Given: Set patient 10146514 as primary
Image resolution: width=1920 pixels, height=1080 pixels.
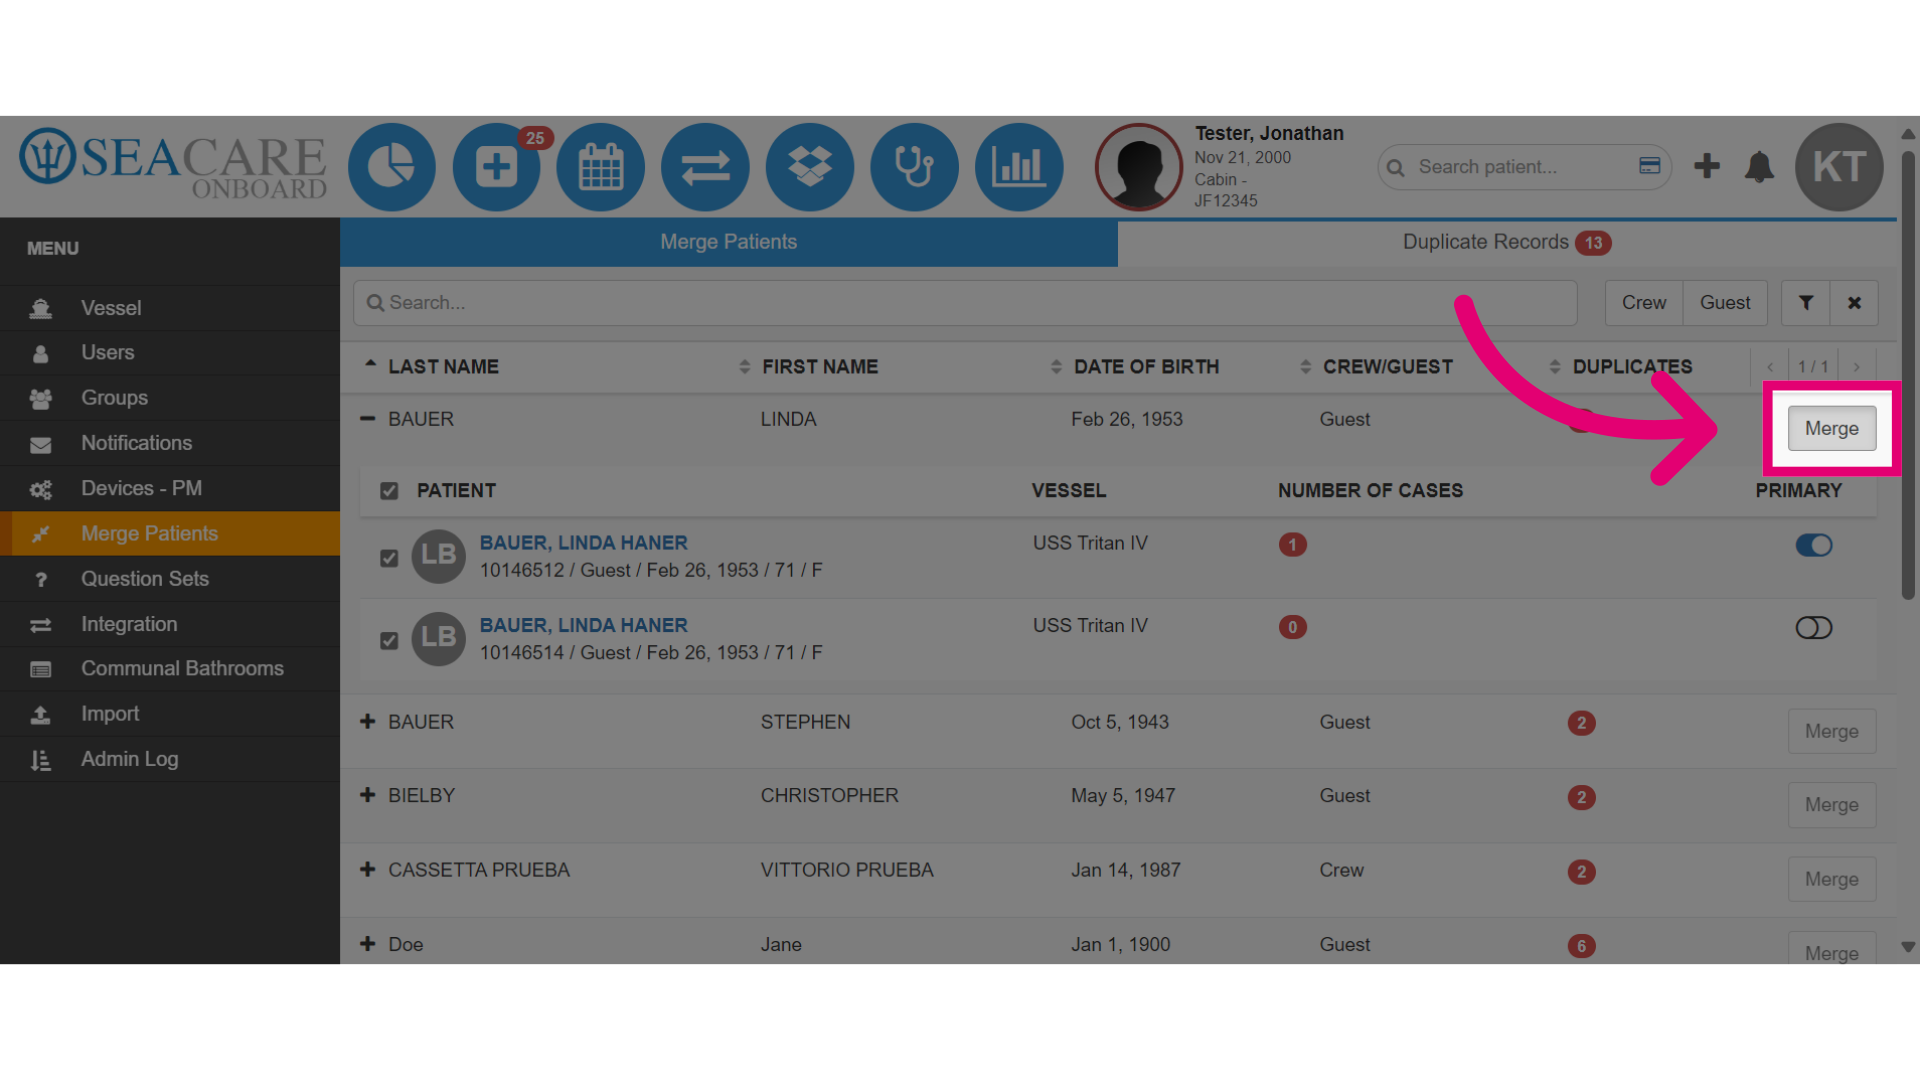Looking at the screenshot, I should click(1813, 628).
